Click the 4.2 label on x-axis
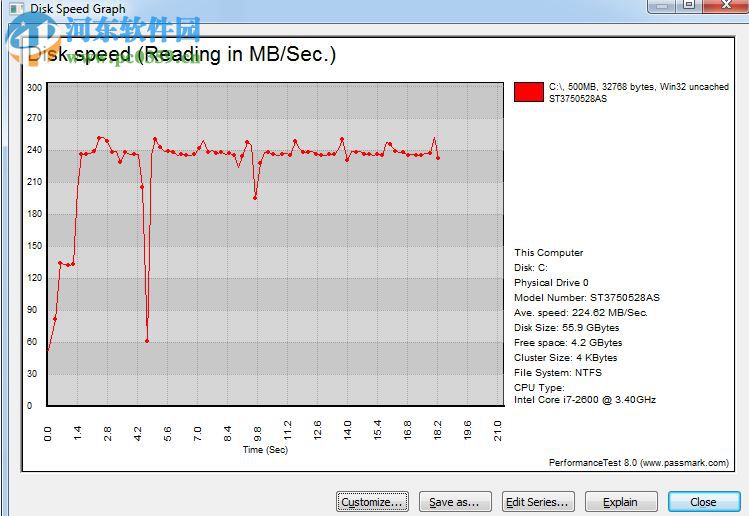Viewport: 749px width, 516px height. 138,433
